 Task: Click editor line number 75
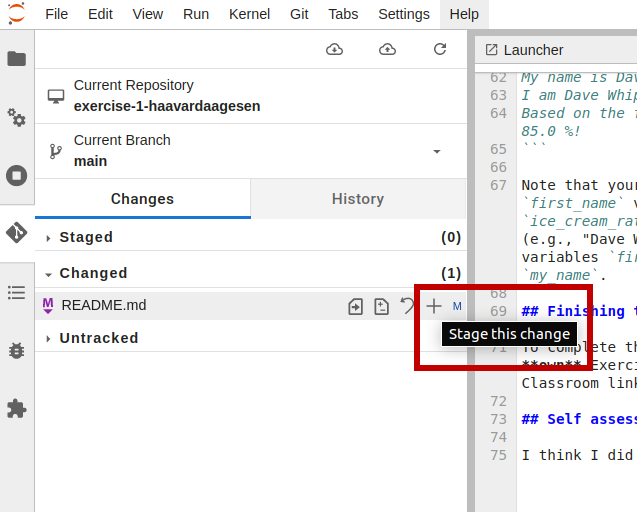[498, 455]
